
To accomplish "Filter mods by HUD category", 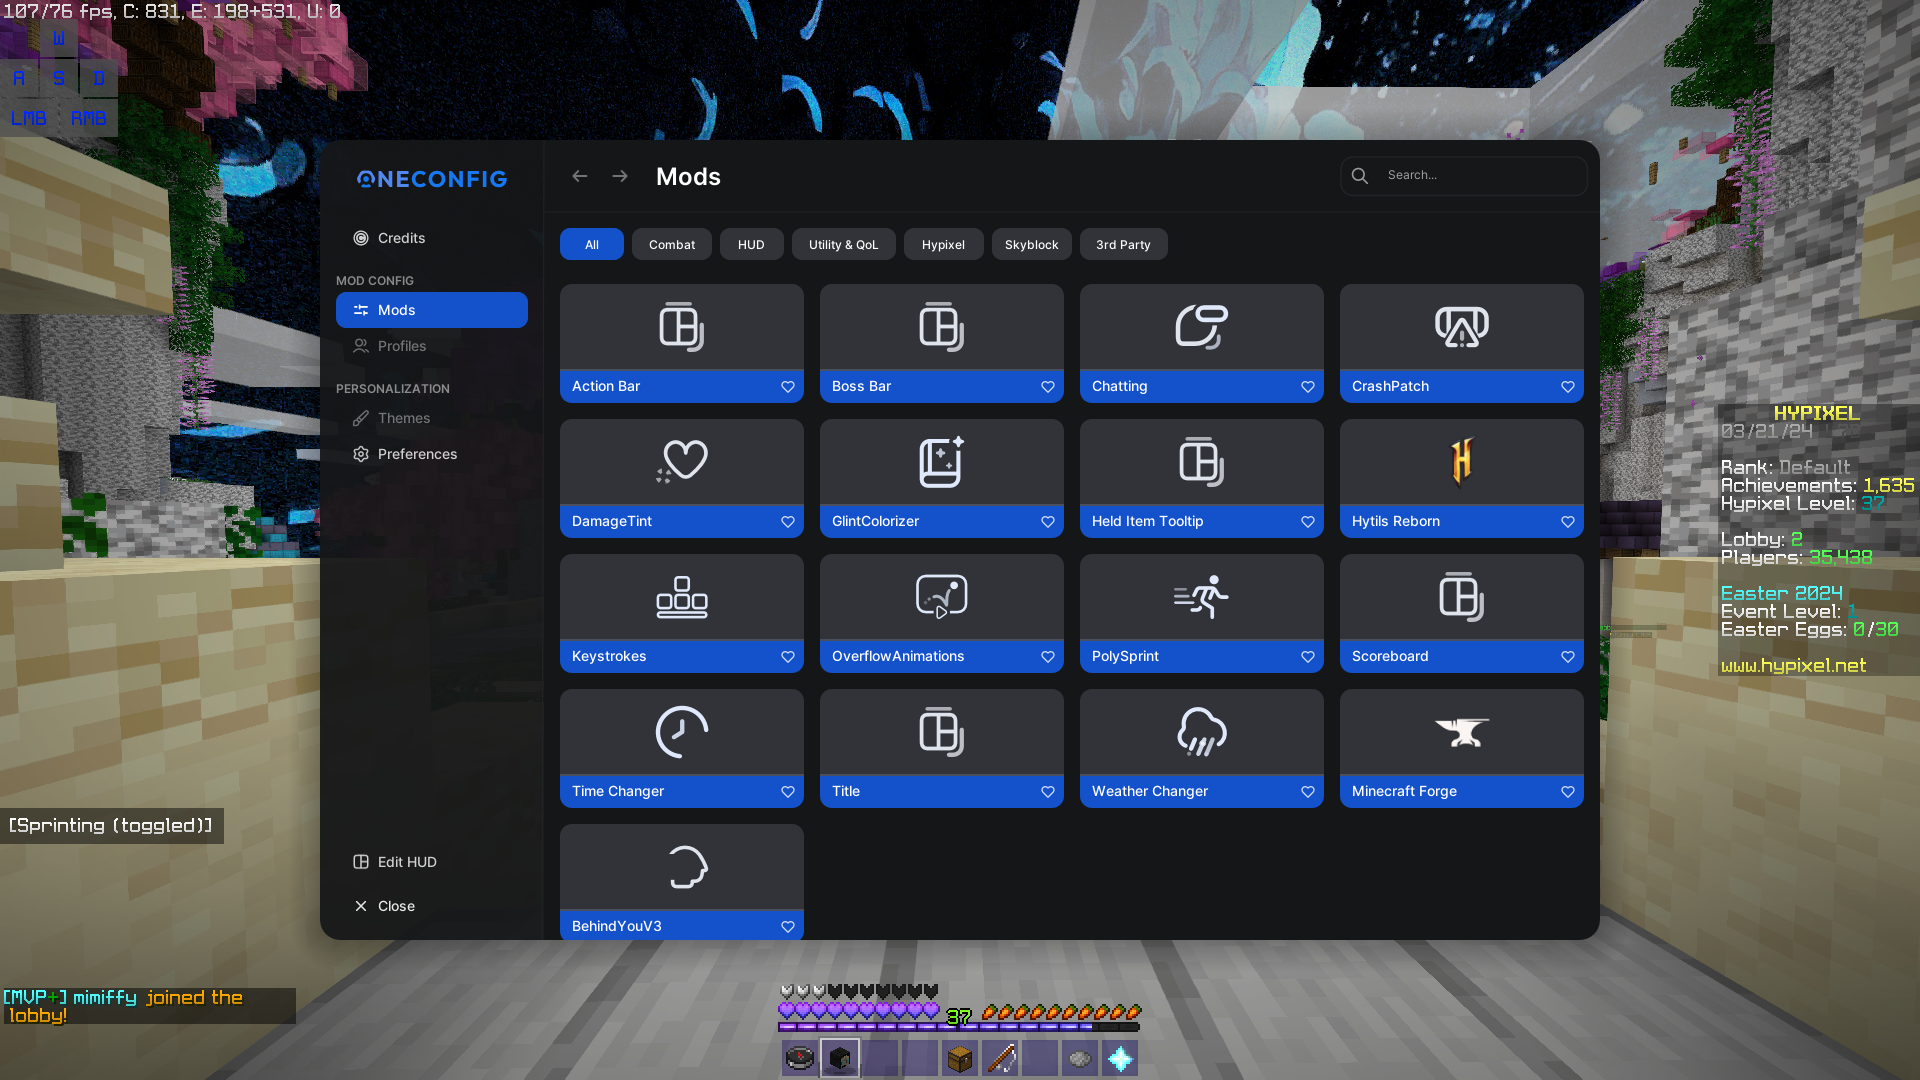I will [x=751, y=244].
